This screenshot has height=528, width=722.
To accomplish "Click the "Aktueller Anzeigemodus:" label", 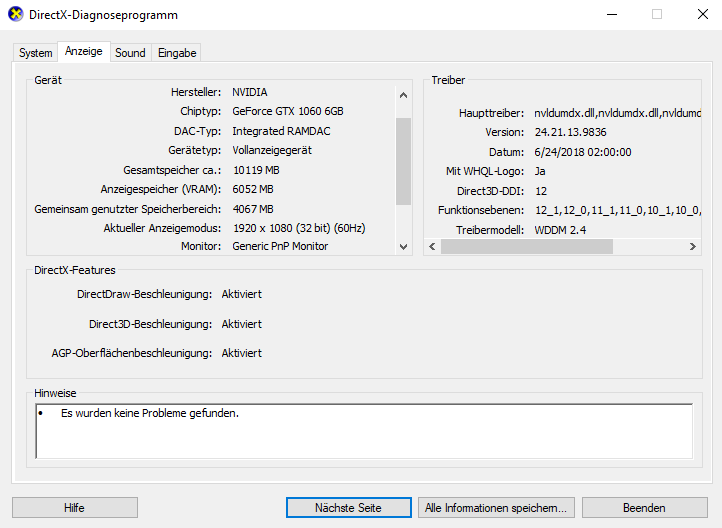I will [162, 228].
